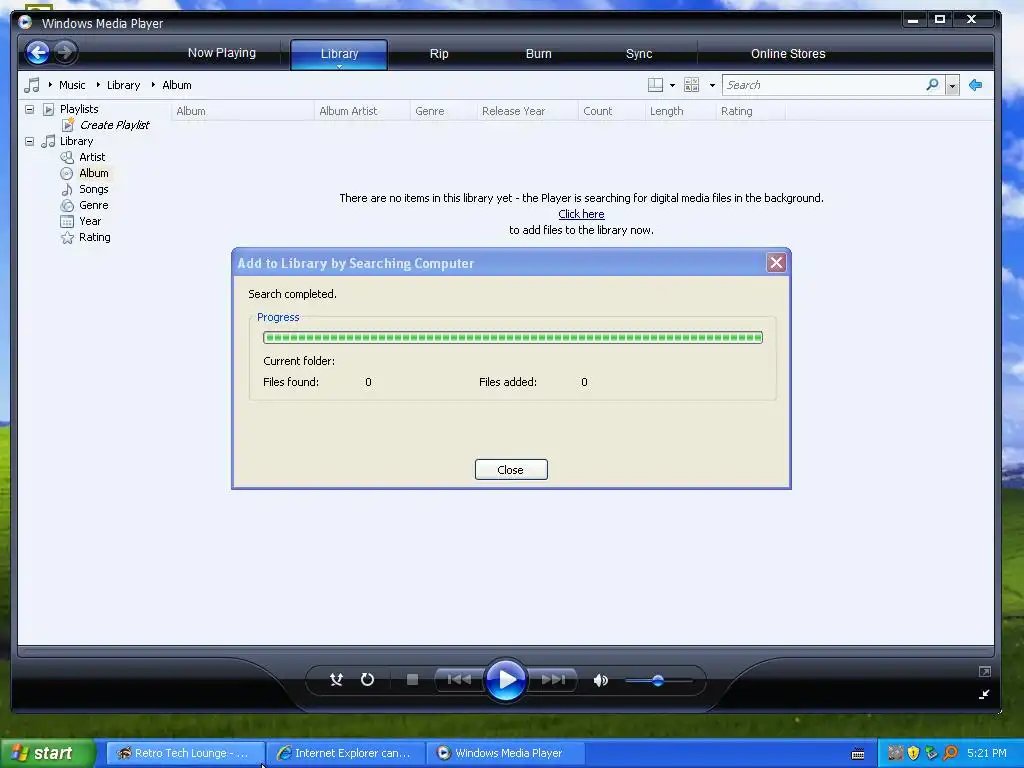Click the full screen view icon
Viewport: 1024px width, 768px height.
(985, 671)
